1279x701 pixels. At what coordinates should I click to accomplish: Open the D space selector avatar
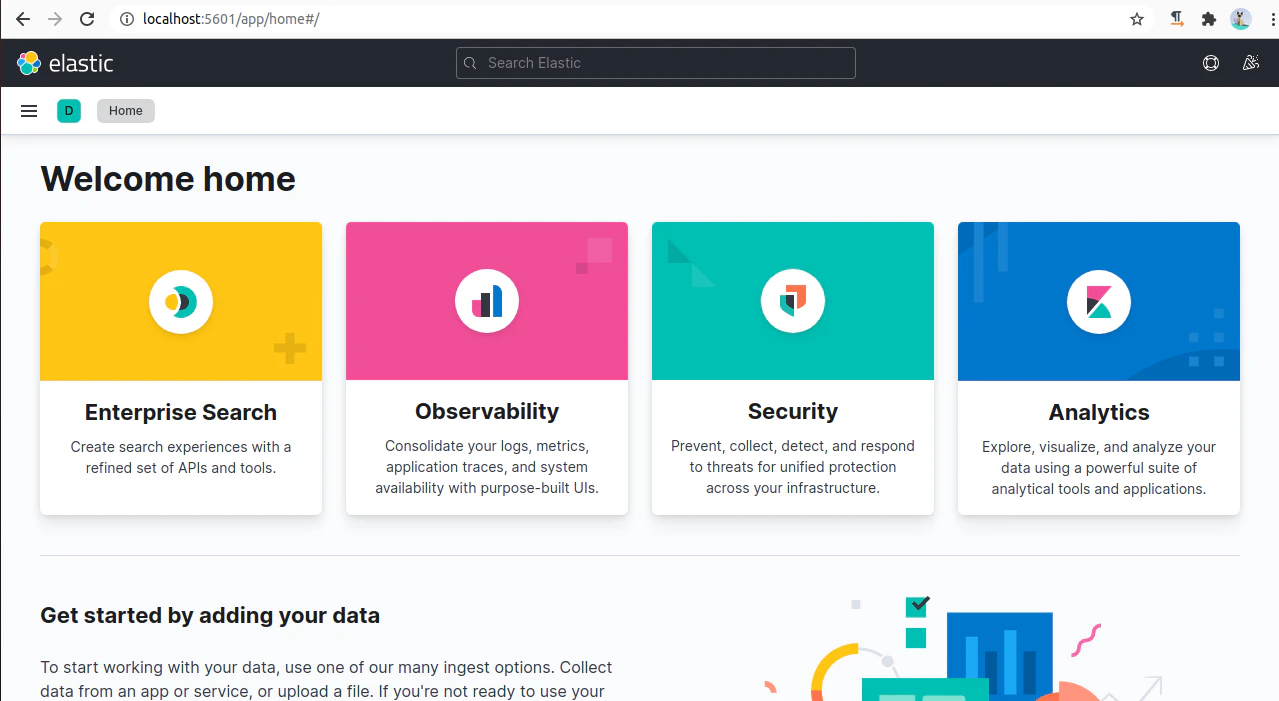(69, 111)
